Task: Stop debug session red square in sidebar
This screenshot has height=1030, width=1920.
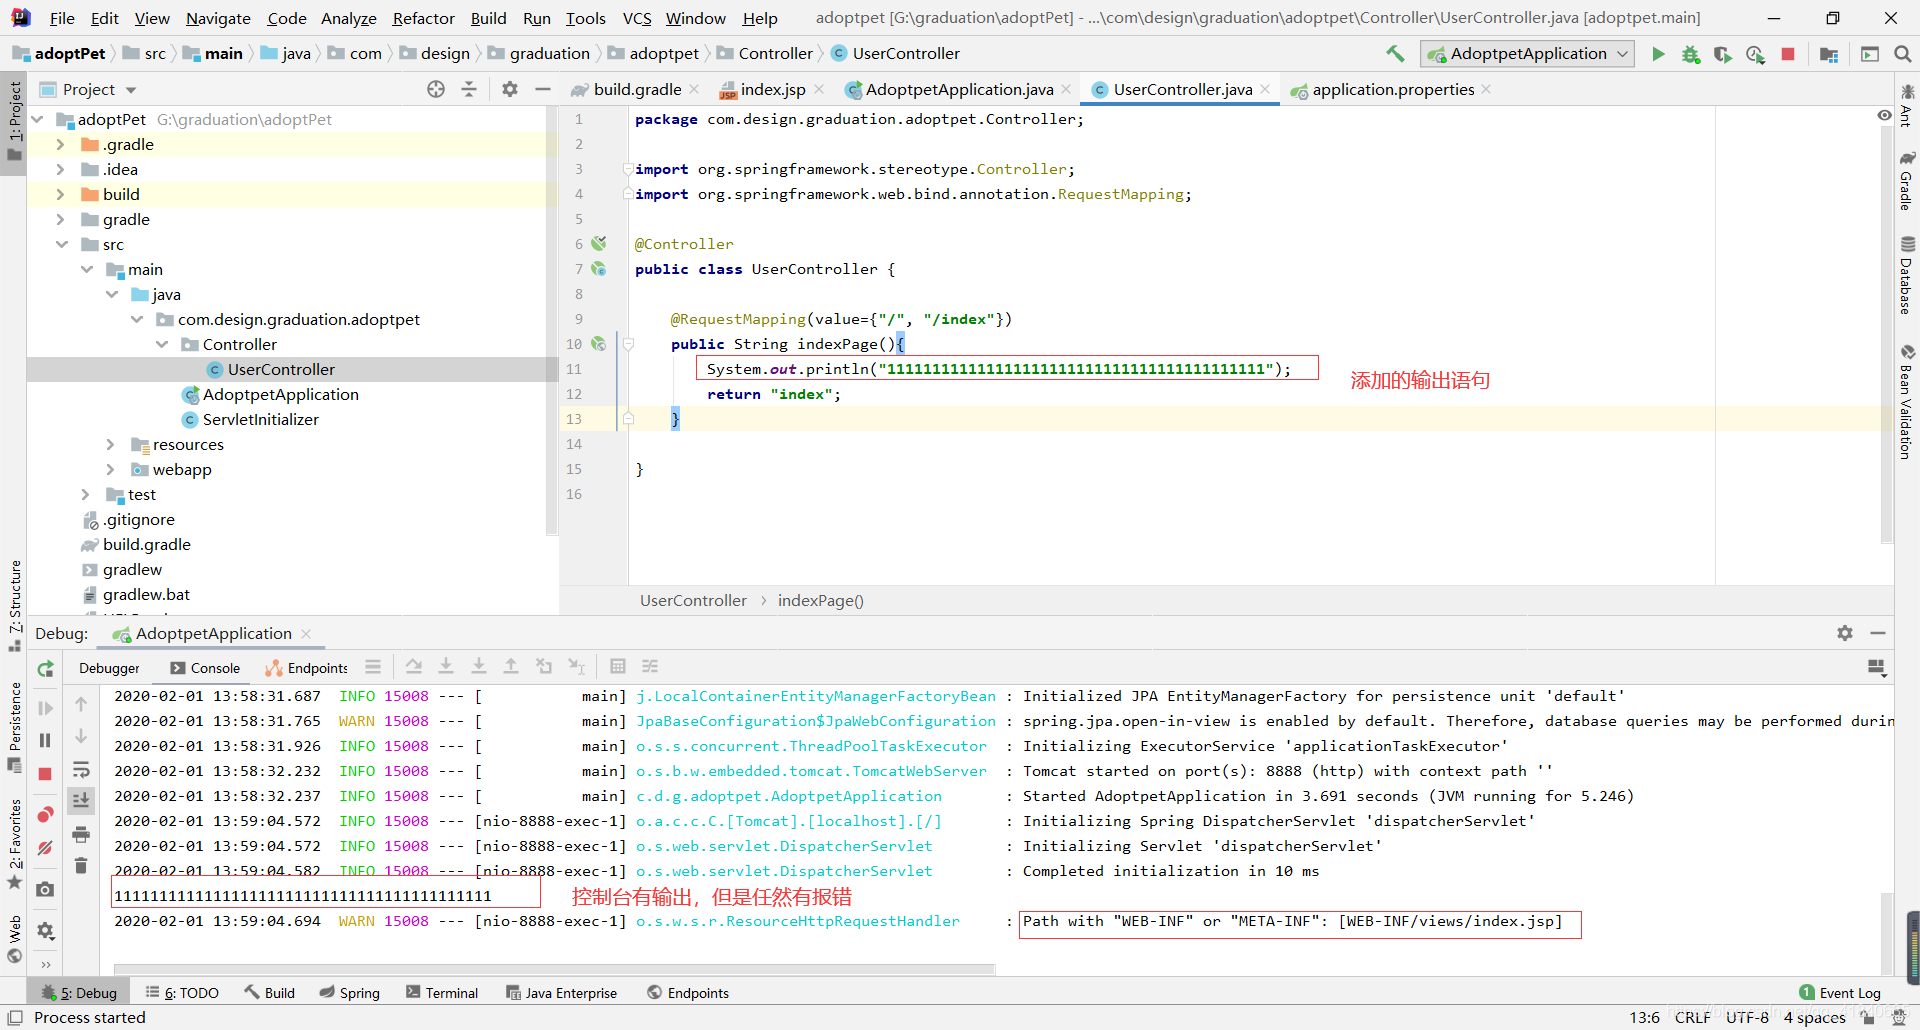Action: tap(45, 774)
